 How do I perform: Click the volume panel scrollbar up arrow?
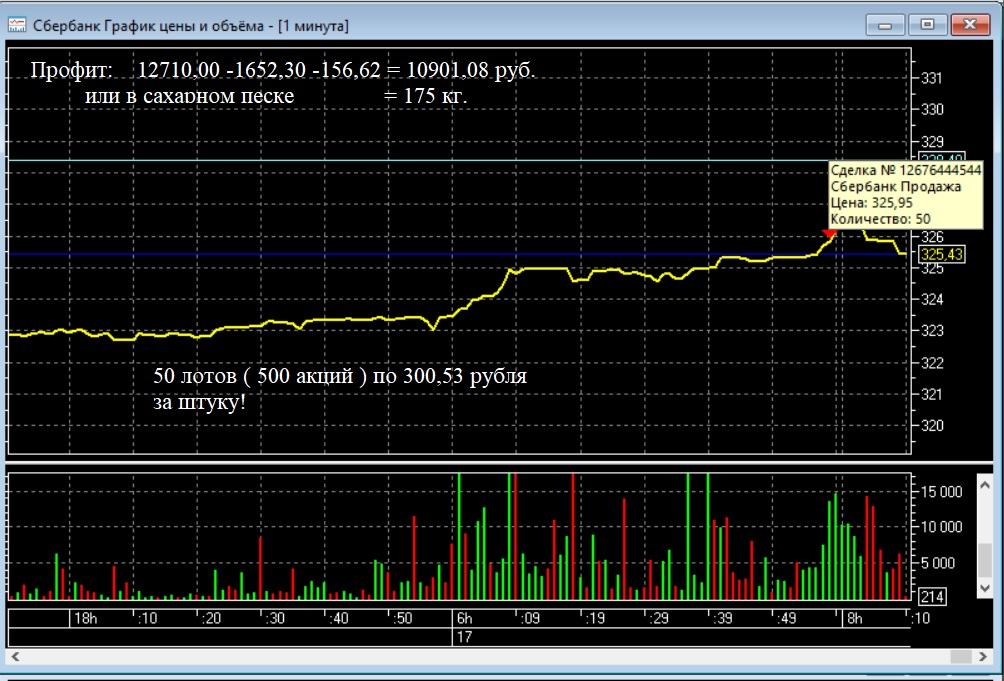click(985, 486)
